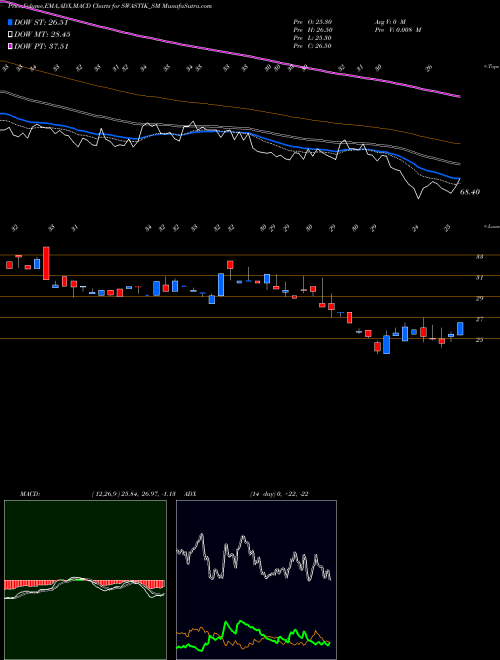The width and height of the screenshot is (500, 660).
Task: Click the 68.40 price label
Action: pos(470,192)
